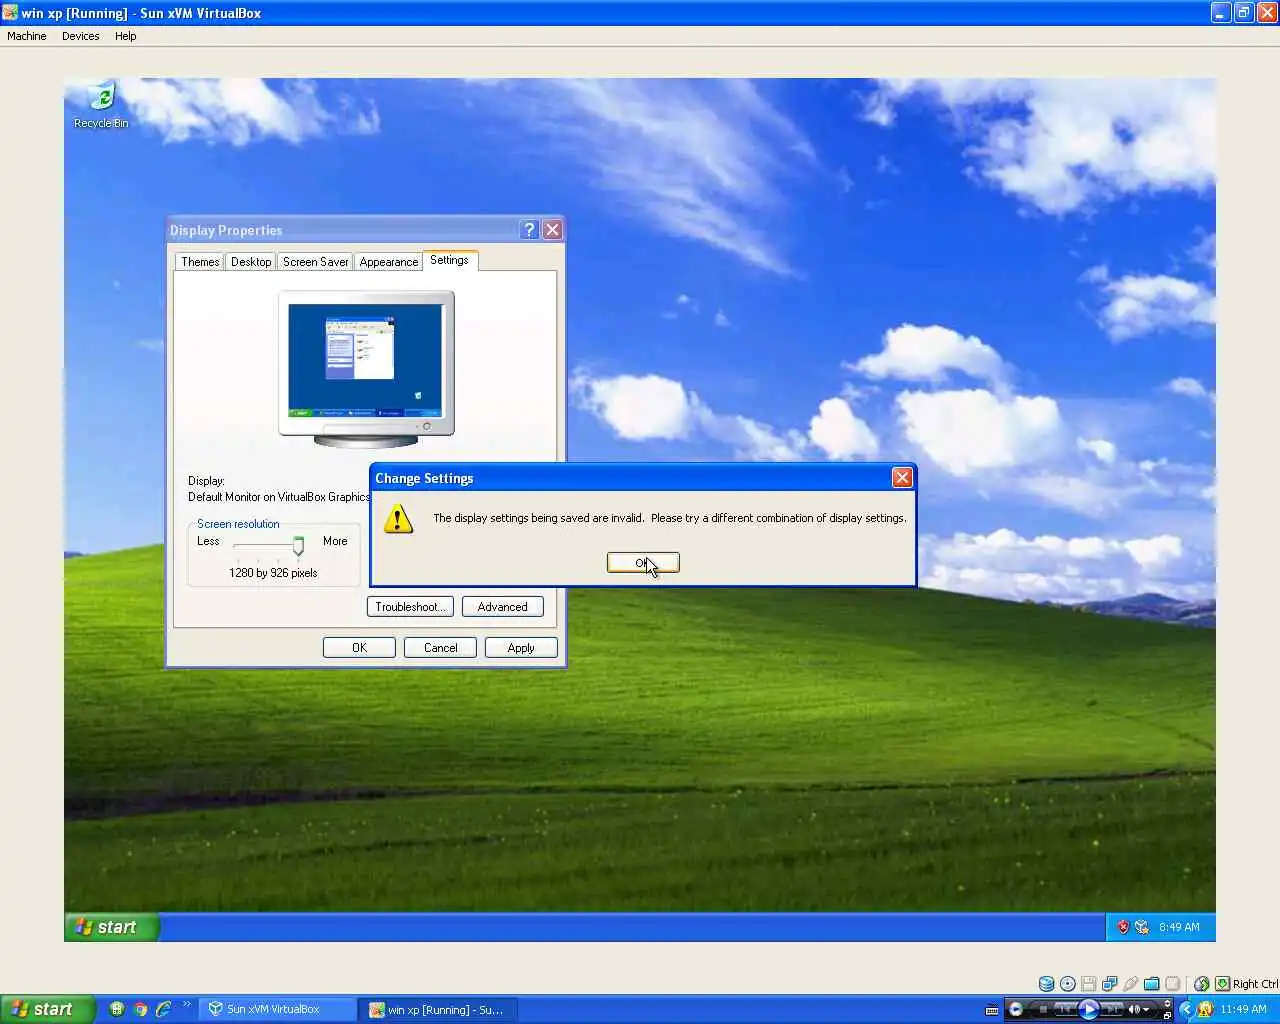Screen dimensions: 1280x1024
Task: Click the green quick launch icon beside start
Action: click(117, 1009)
